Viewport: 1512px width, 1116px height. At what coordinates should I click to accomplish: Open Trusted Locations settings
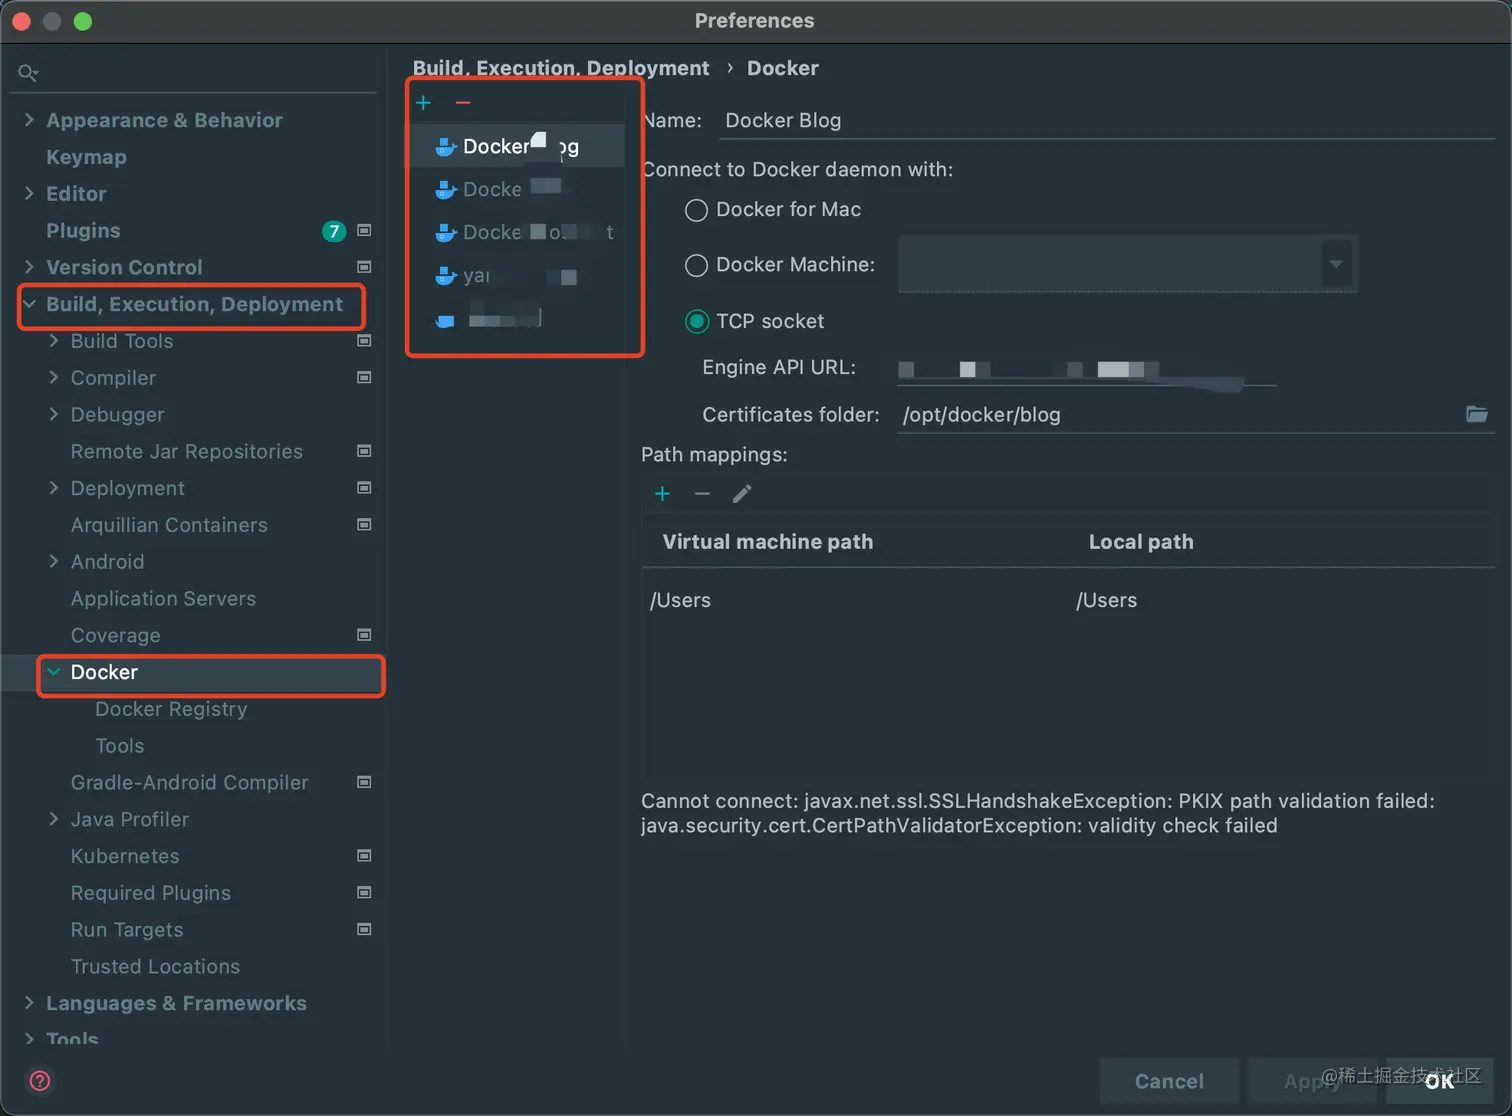click(x=155, y=967)
